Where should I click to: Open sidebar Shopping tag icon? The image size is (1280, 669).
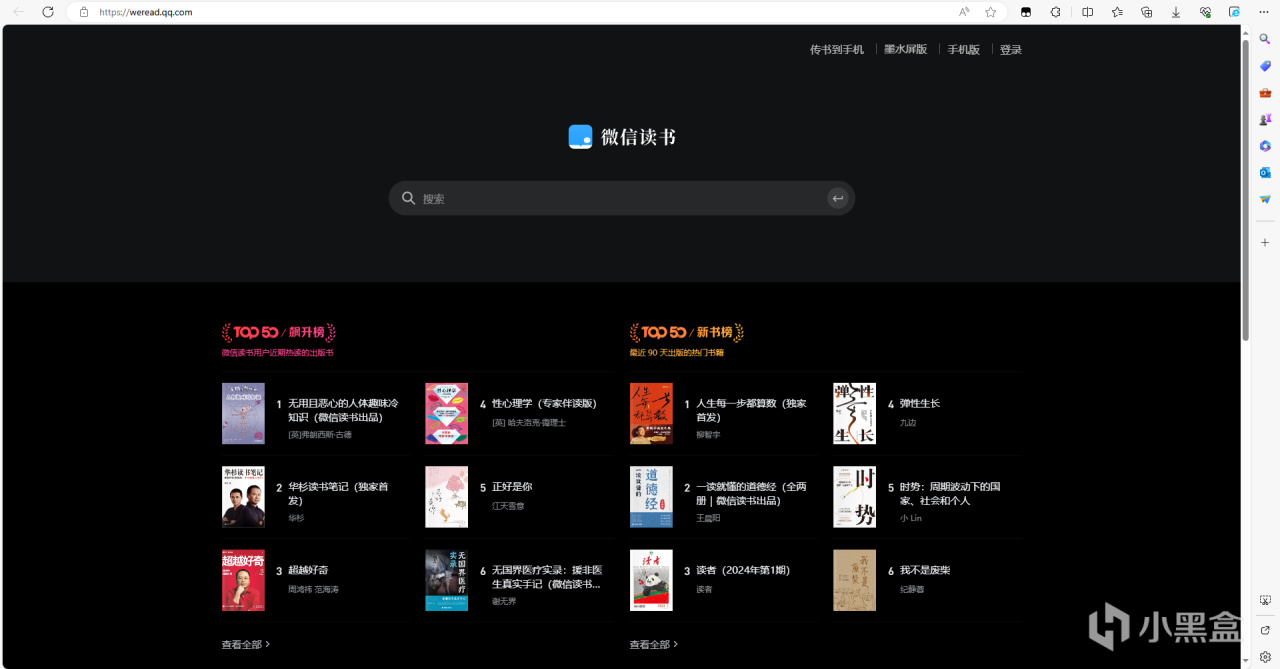[1265, 66]
